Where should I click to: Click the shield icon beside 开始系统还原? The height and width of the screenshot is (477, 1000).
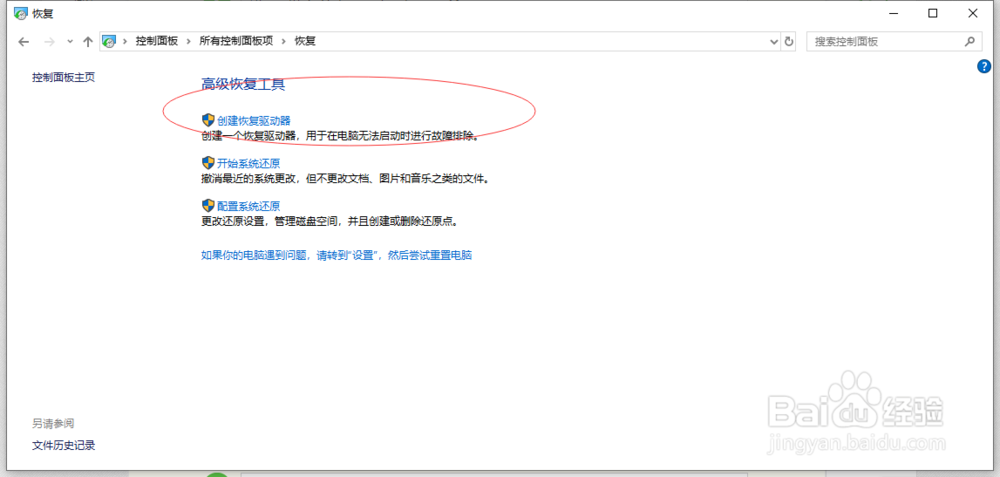pos(208,162)
